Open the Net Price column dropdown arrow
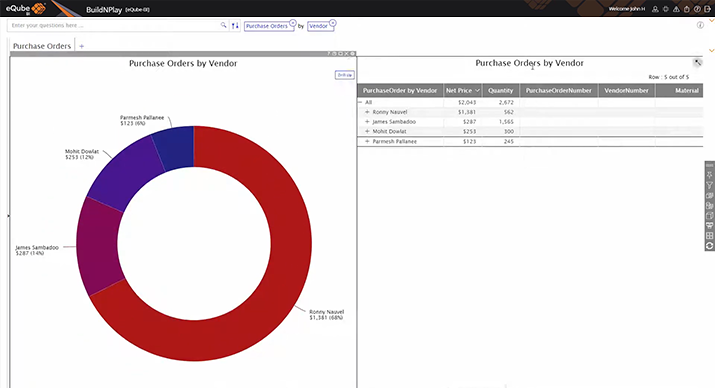This screenshot has height=388, width=715. (x=477, y=90)
